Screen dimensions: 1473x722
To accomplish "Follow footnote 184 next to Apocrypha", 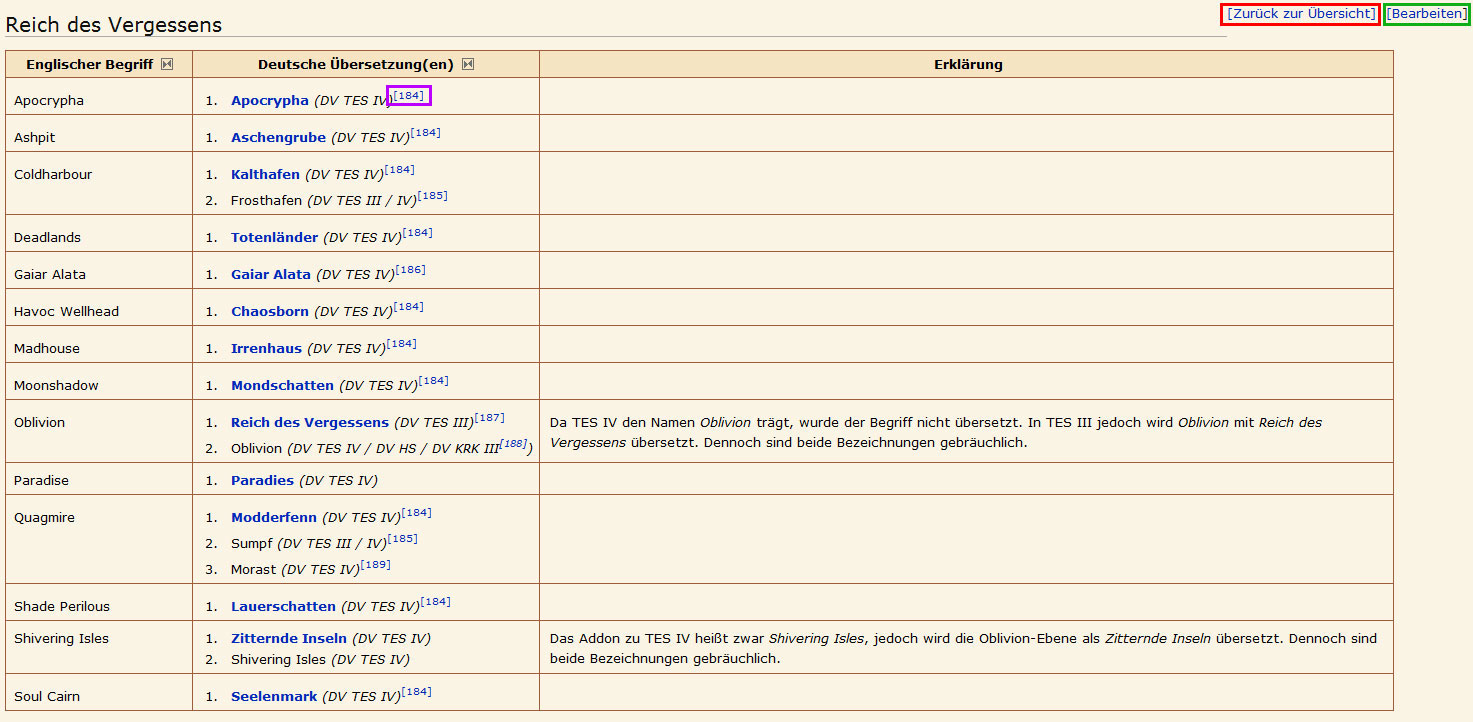I will click(x=409, y=96).
